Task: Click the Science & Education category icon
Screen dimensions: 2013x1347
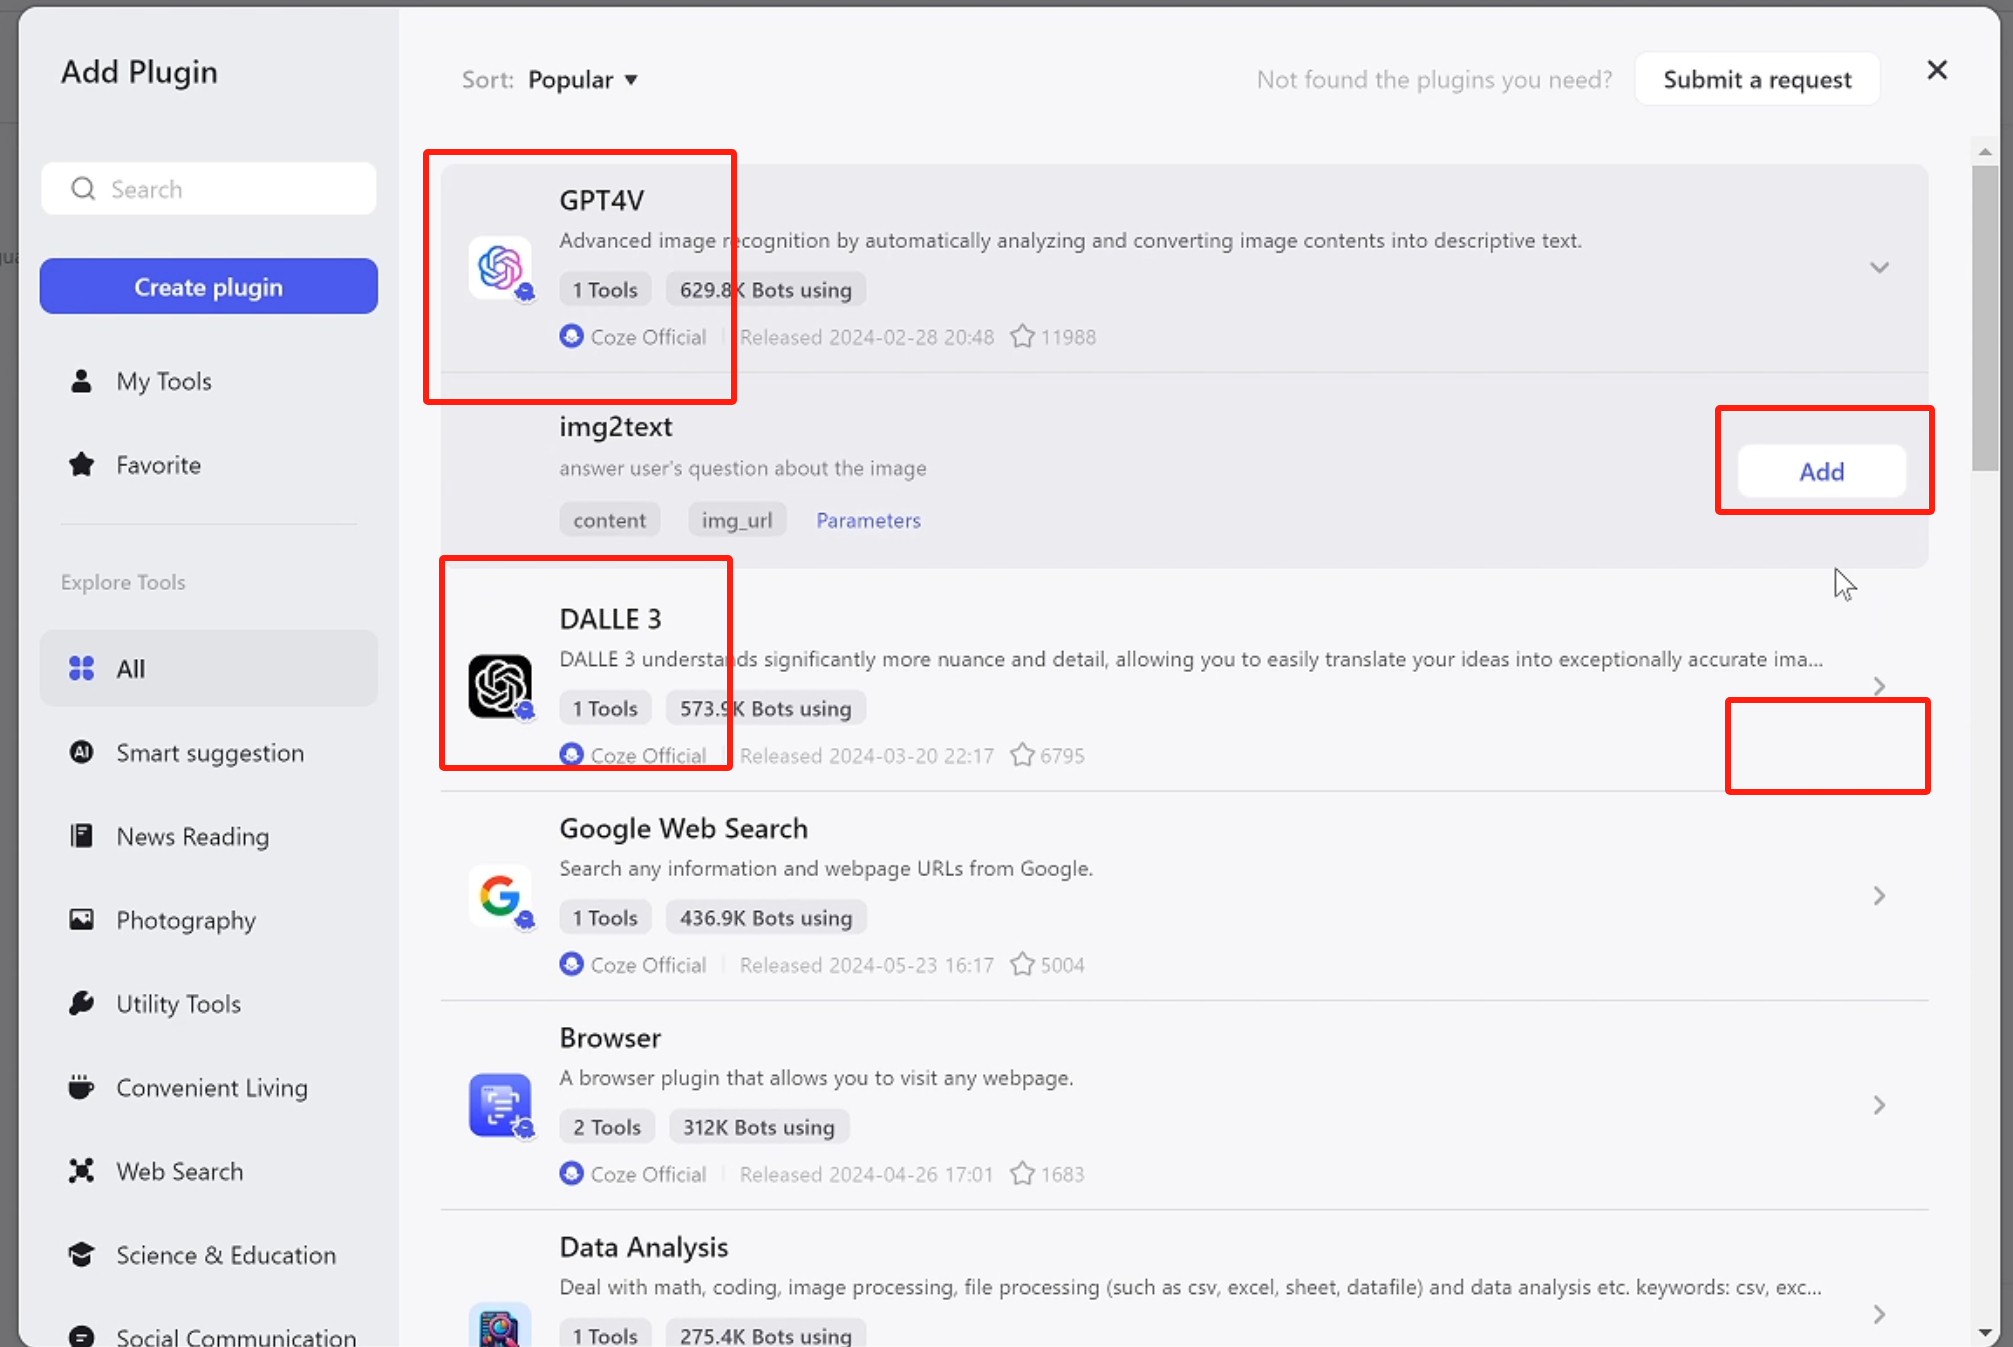Action: [81, 1254]
